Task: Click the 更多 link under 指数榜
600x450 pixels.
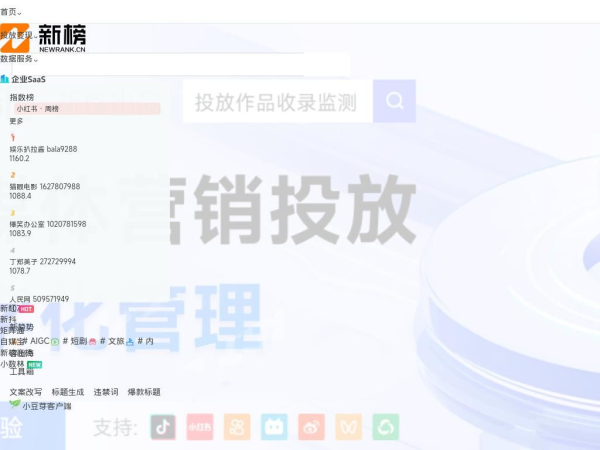Action: click(x=16, y=121)
